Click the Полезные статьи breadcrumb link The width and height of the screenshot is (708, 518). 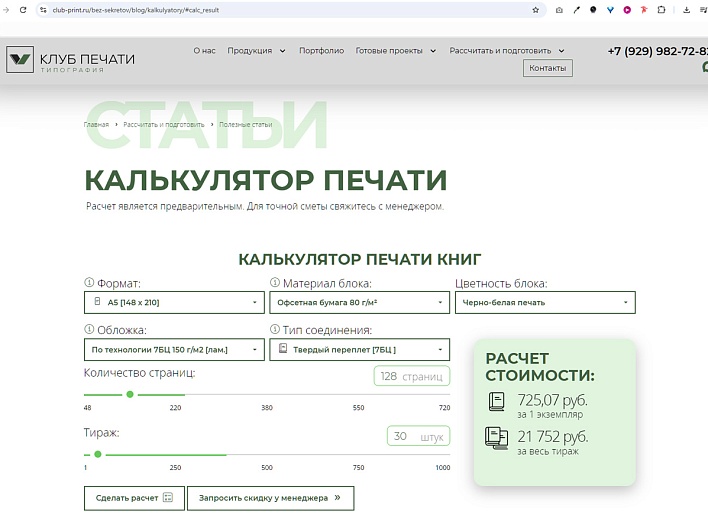(246, 125)
